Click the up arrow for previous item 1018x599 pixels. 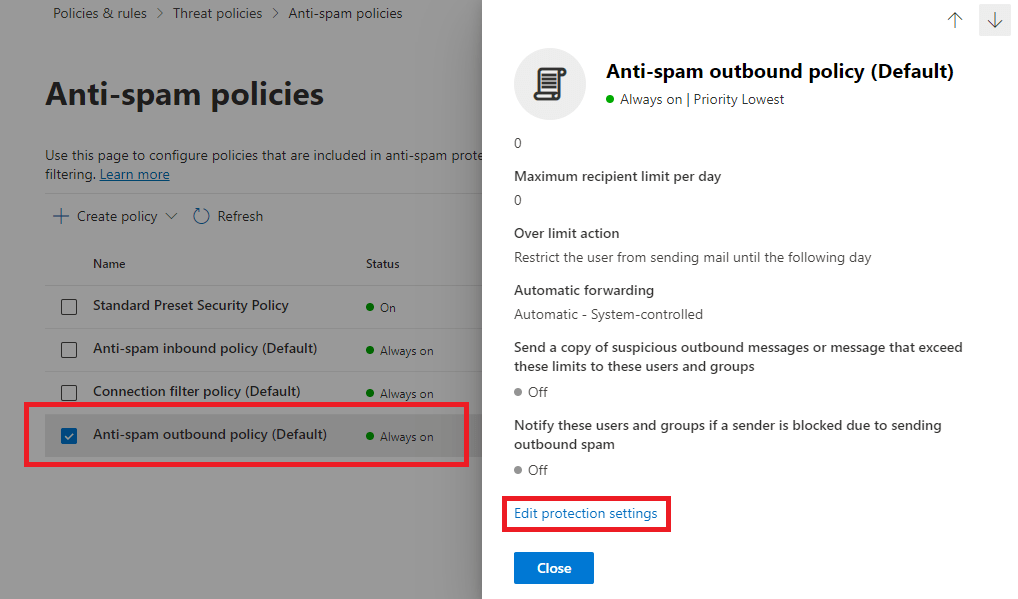[954, 20]
